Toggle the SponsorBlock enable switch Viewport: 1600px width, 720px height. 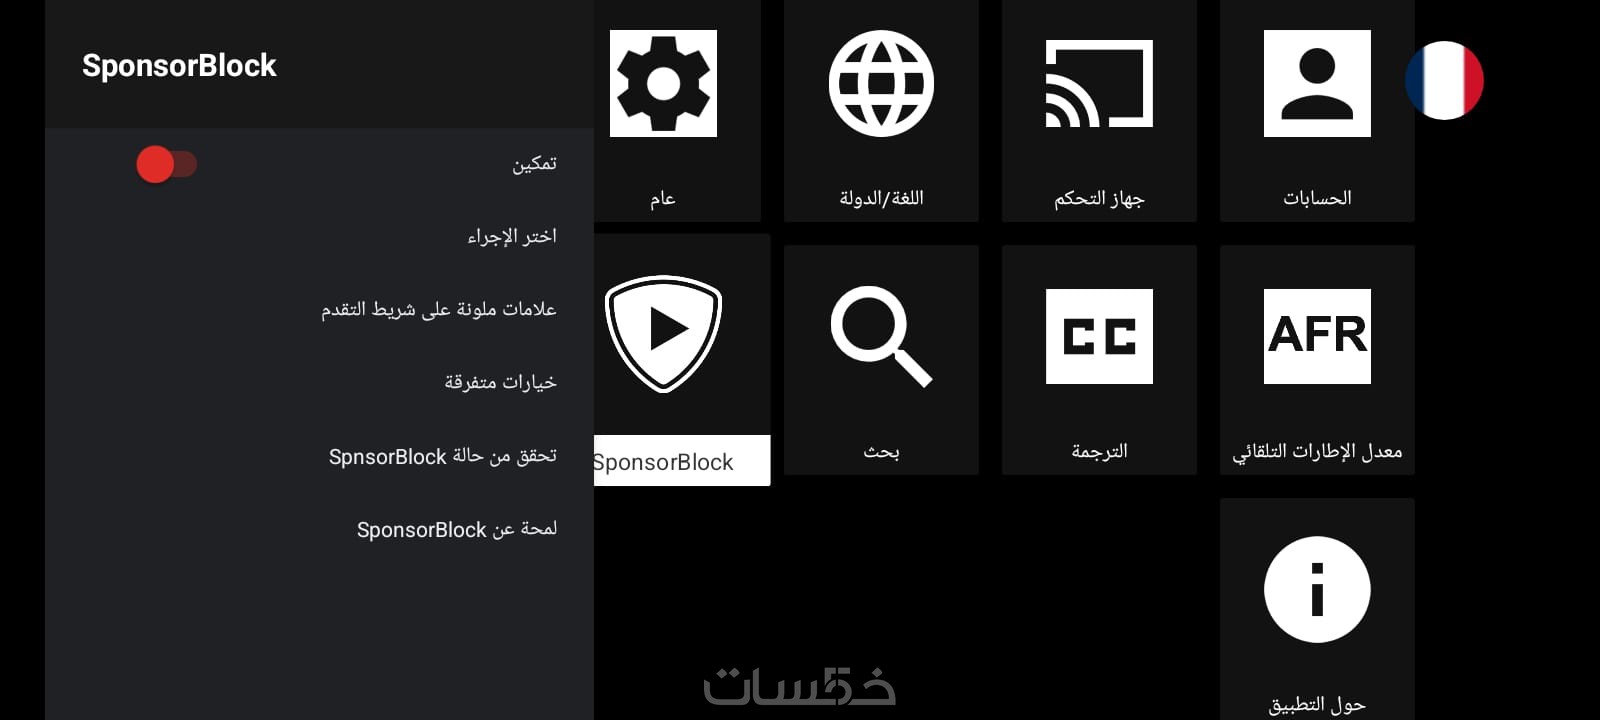pyautogui.click(x=166, y=164)
